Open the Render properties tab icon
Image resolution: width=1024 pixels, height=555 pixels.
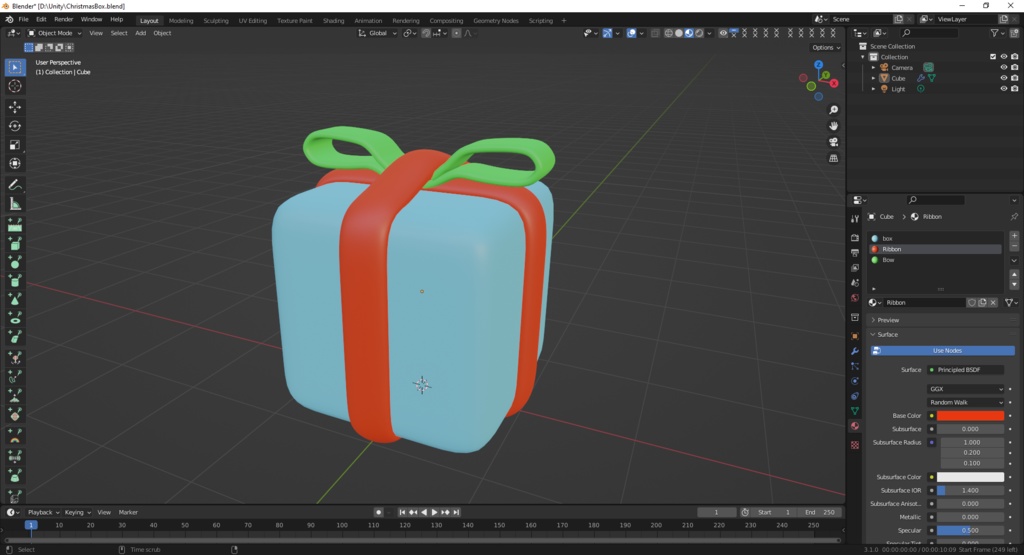[855, 238]
